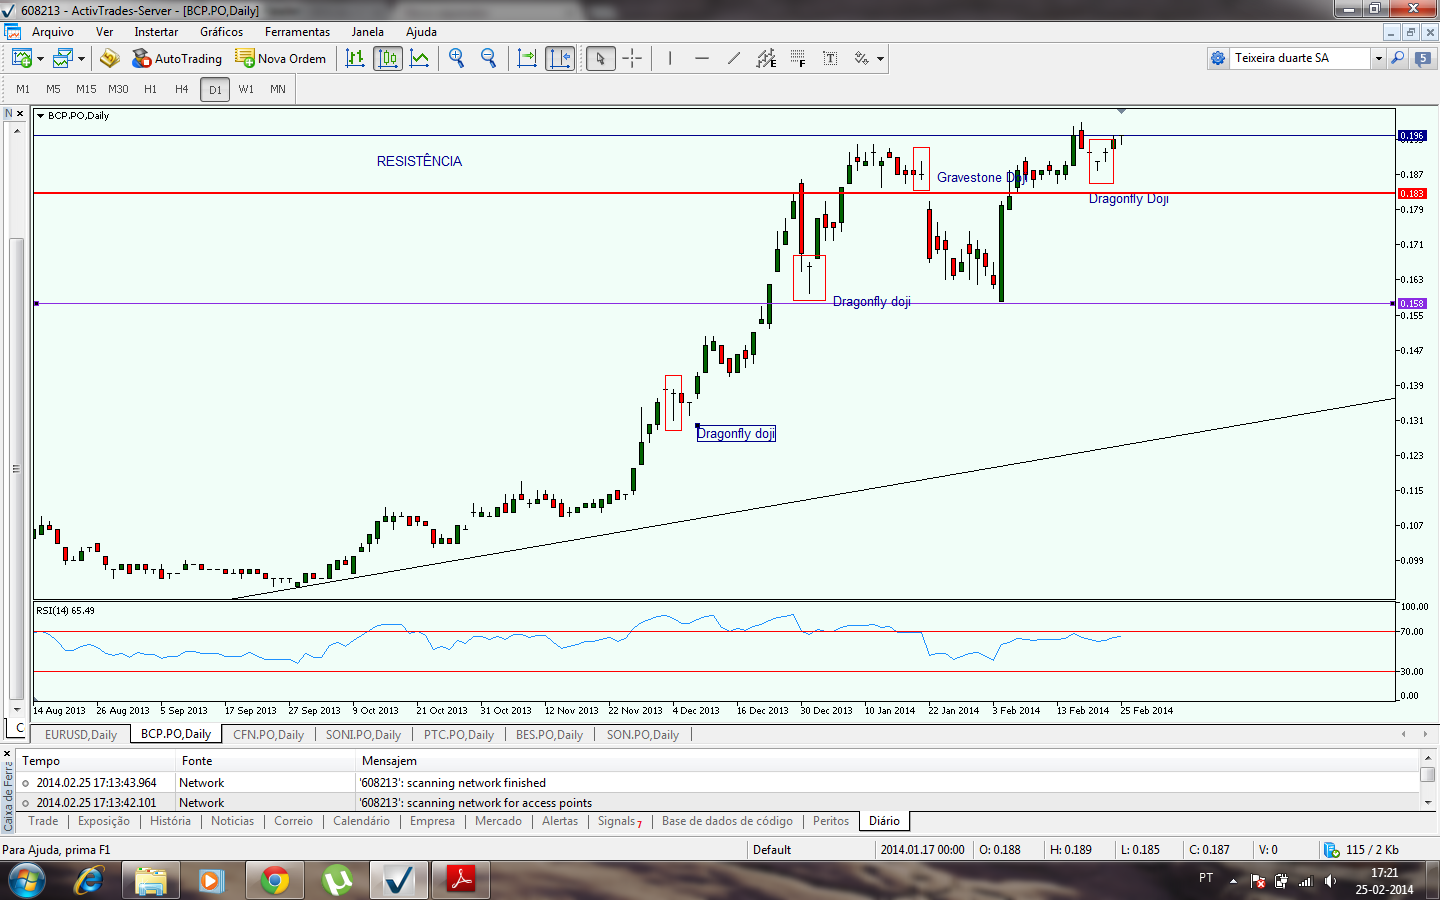Image resolution: width=1440 pixels, height=900 pixels.
Task: Switch to the EURUSD,Daily chart tab
Action: [x=80, y=734]
